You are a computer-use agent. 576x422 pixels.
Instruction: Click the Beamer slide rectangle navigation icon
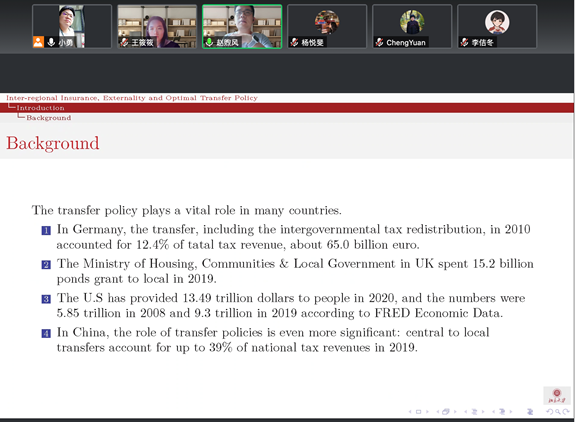418,412
